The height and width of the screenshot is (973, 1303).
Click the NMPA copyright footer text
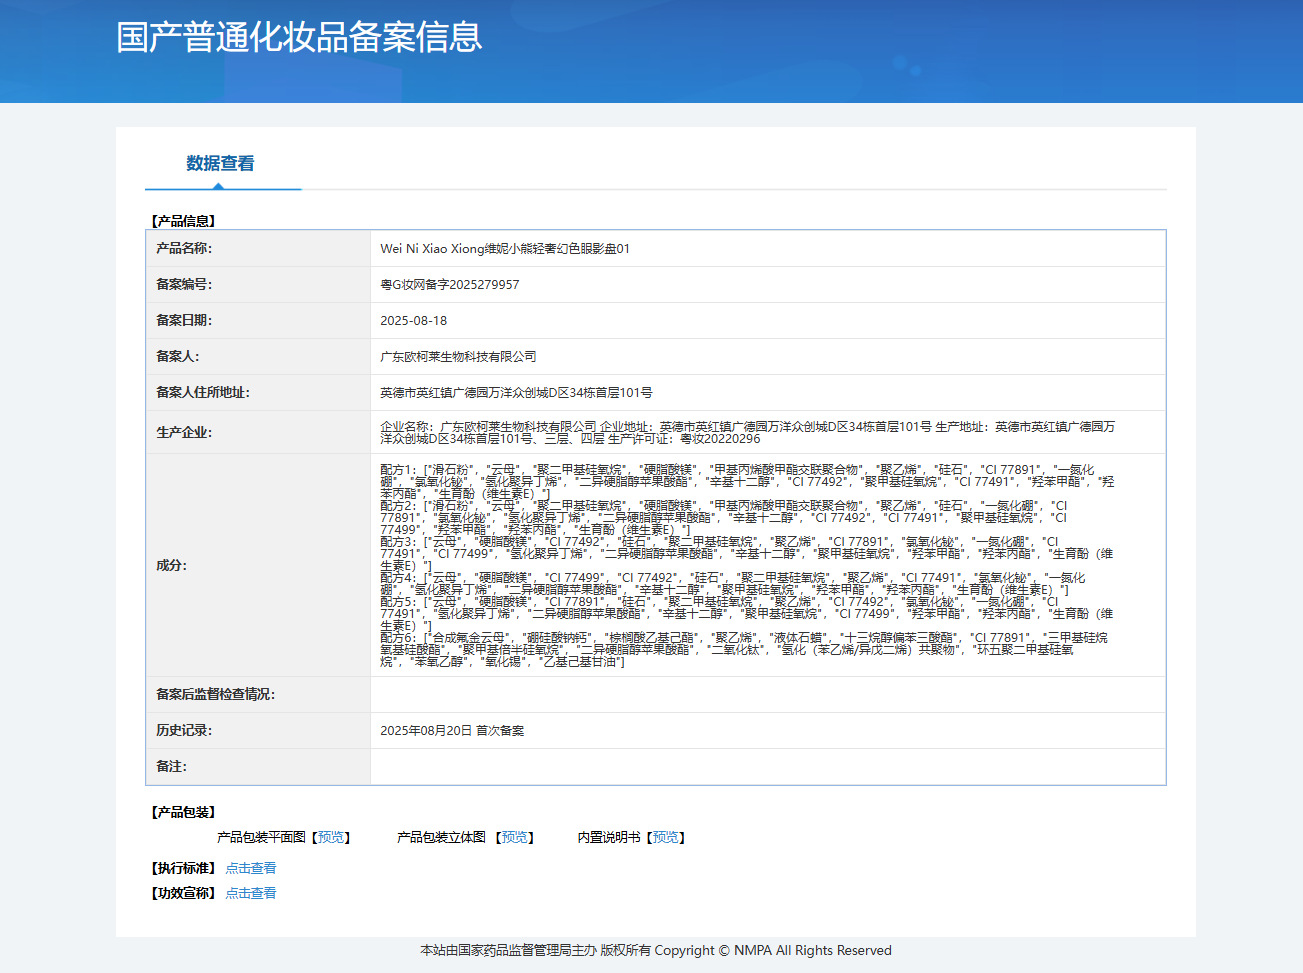point(656,950)
